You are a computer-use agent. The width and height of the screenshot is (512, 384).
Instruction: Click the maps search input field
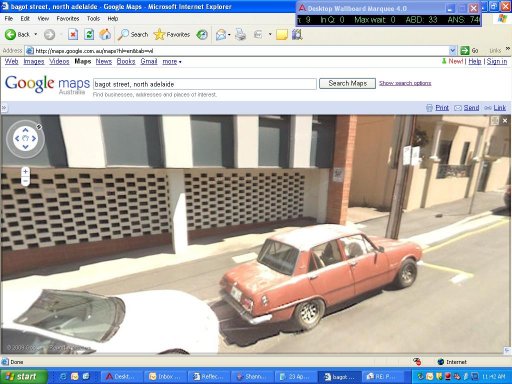click(x=205, y=84)
